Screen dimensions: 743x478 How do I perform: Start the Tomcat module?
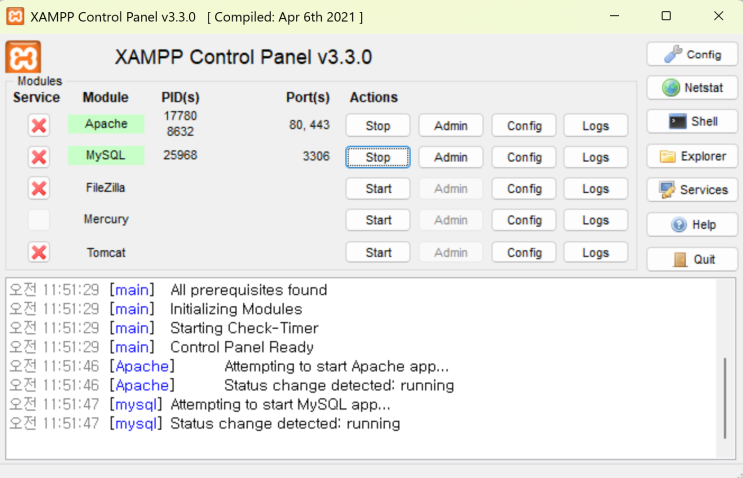[x=378, y=253]
